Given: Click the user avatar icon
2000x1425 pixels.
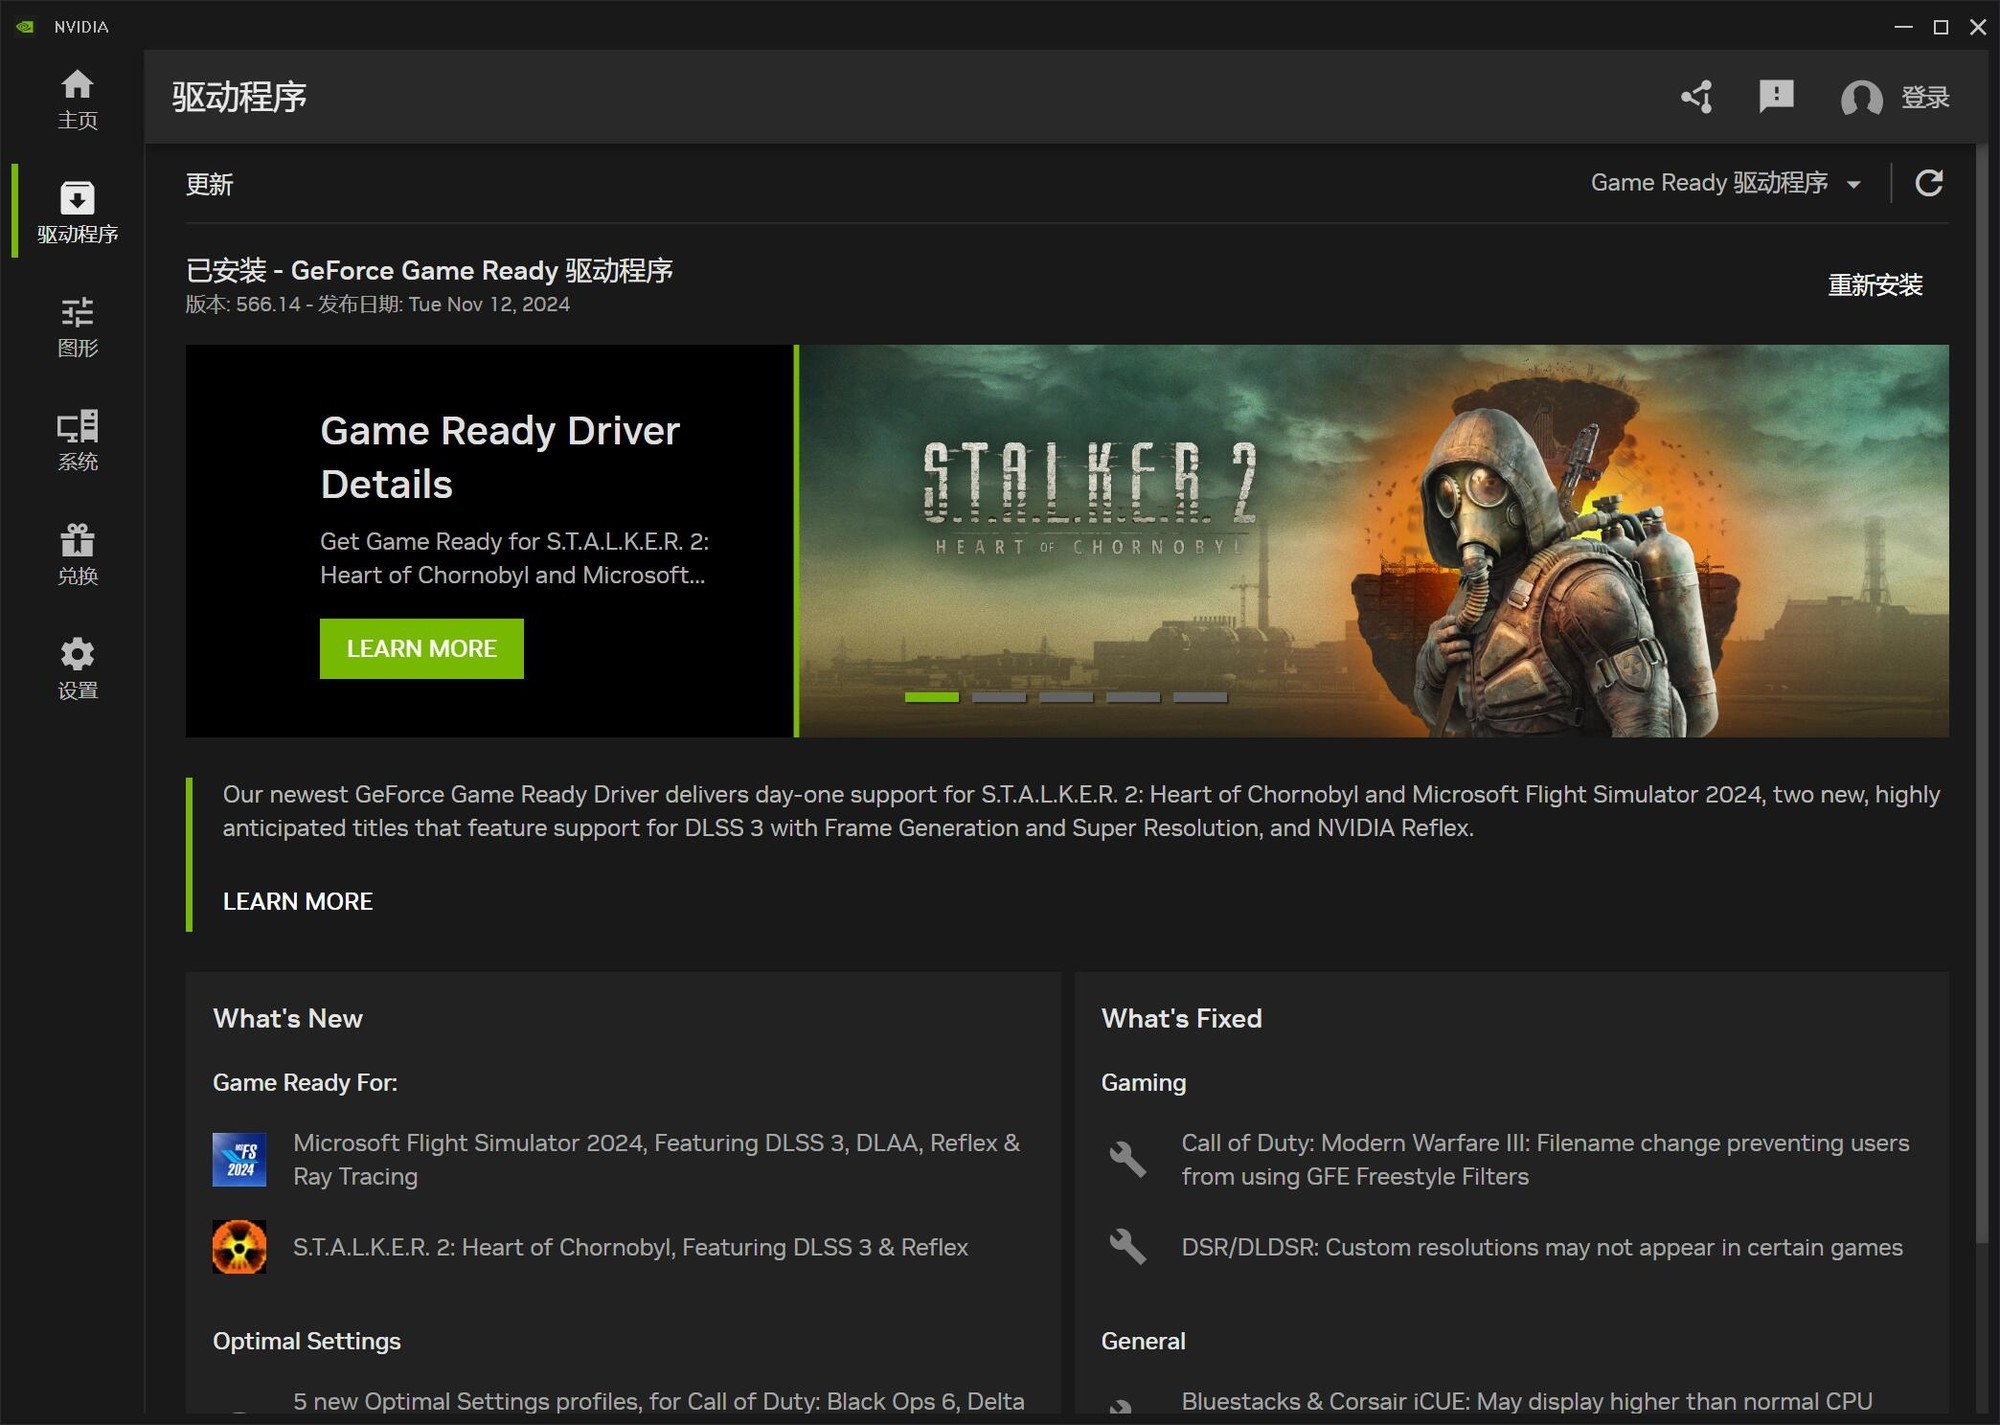Looking at the screenshot, I should (1860, 98).
